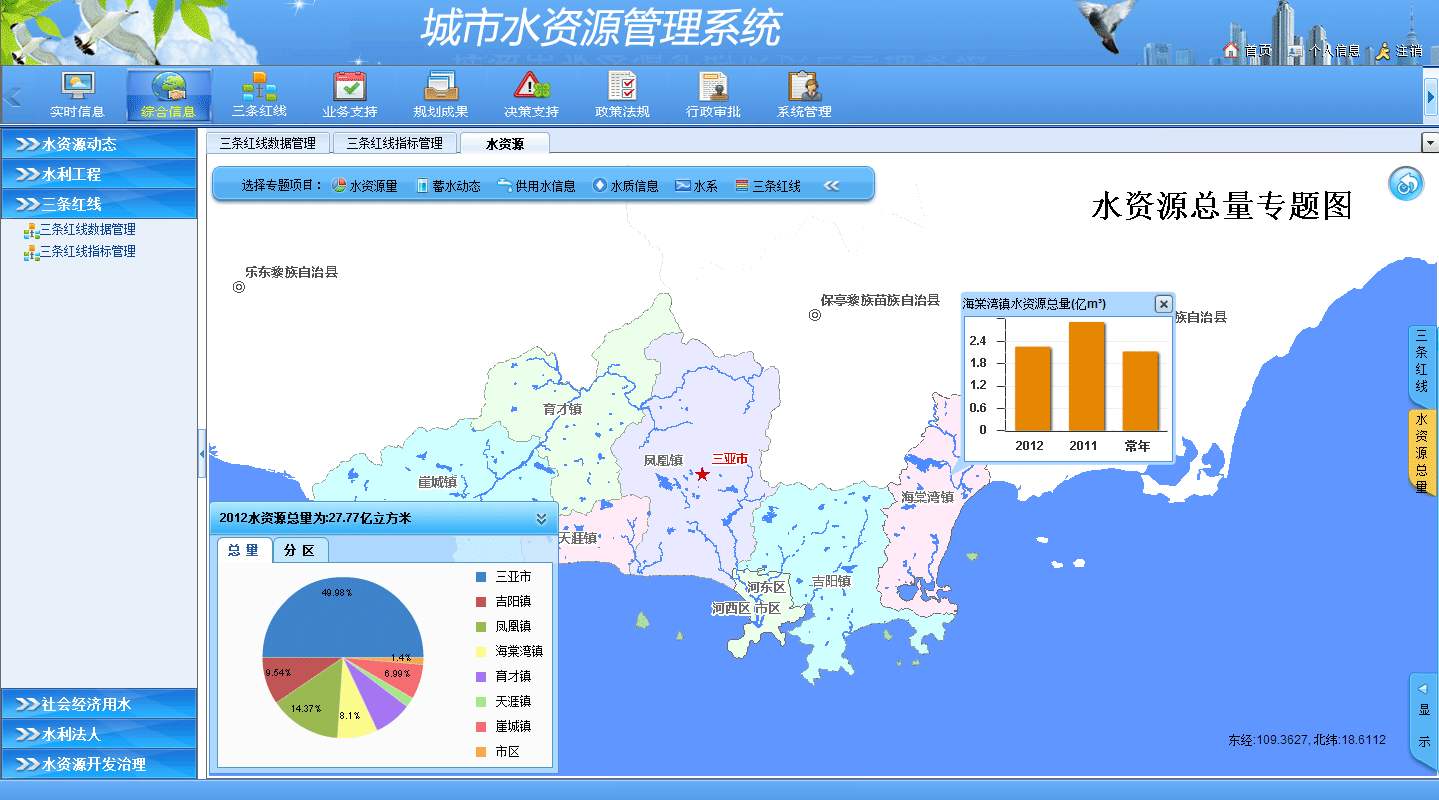Click the 海棠湾镇 legend color swatch
1439x800 pixels.
point(482,651)
